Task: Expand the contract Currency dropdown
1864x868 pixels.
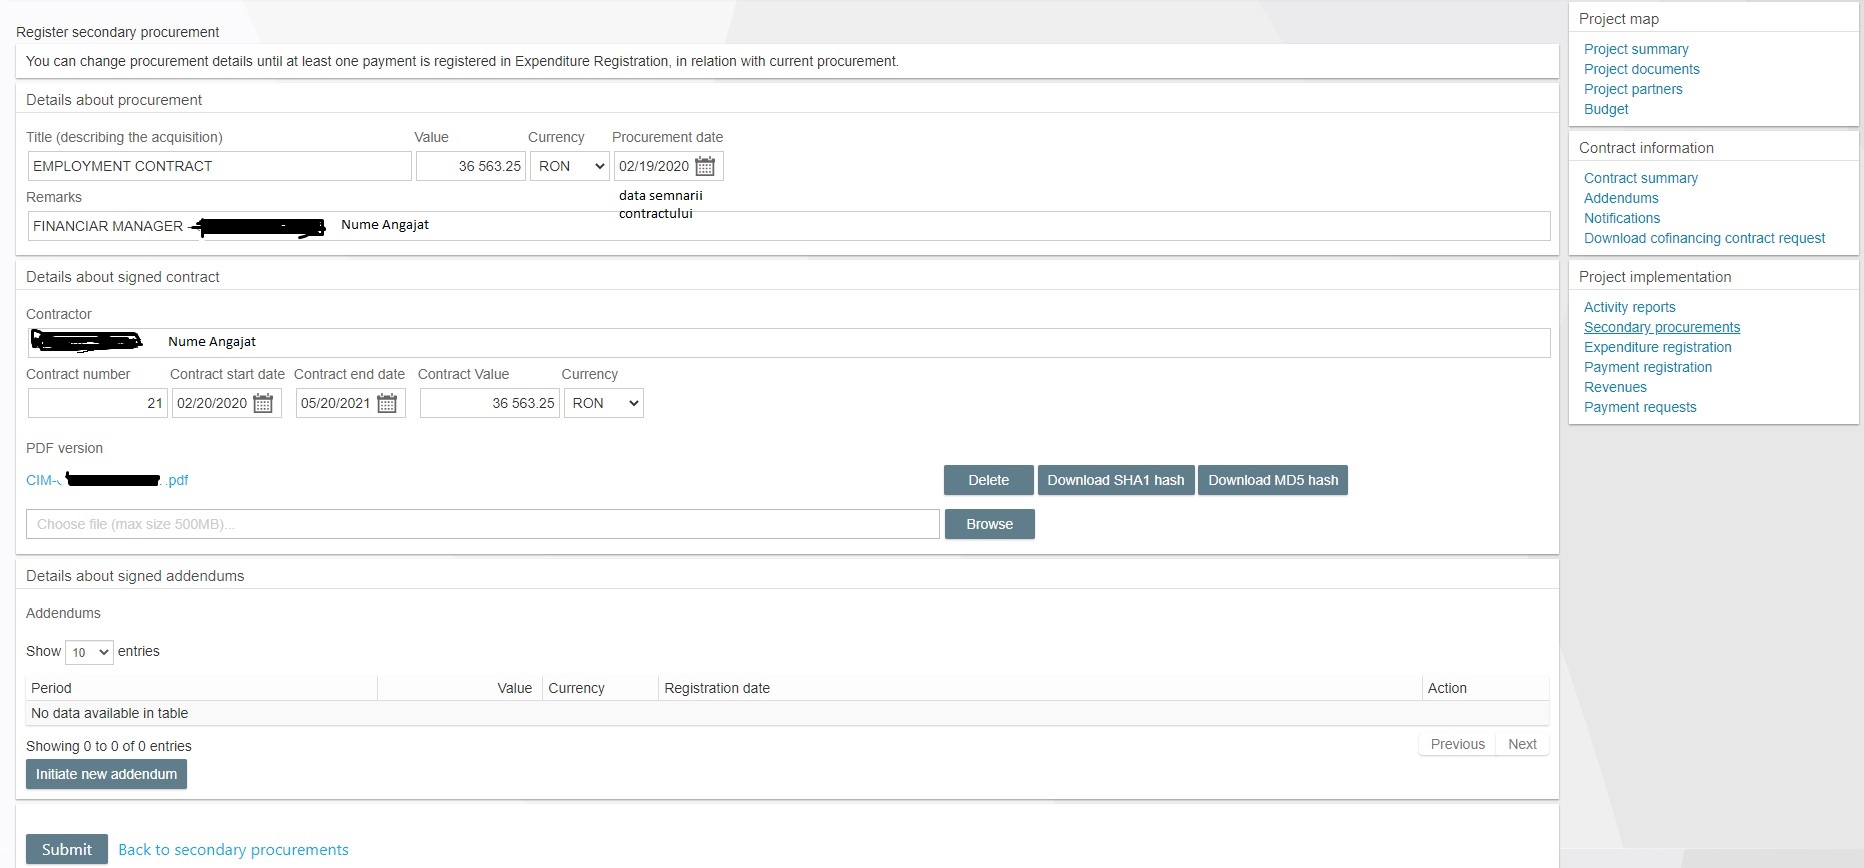Action: [x=603, y=404]
